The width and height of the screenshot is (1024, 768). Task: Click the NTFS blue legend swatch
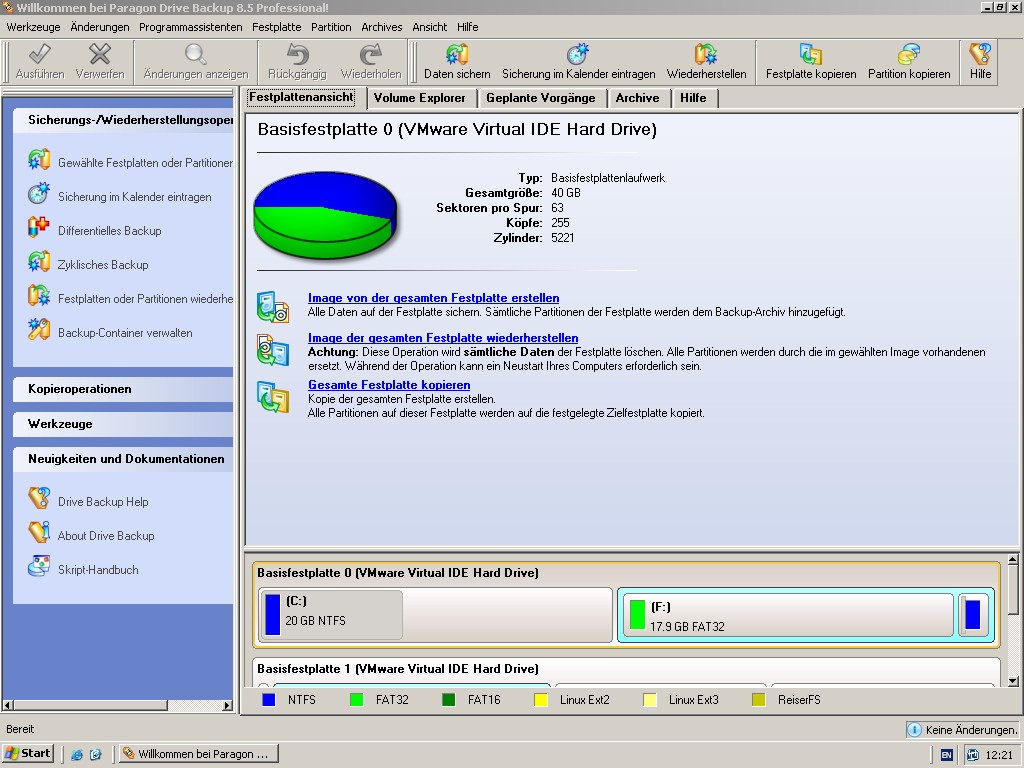click(x=268, y=699)
